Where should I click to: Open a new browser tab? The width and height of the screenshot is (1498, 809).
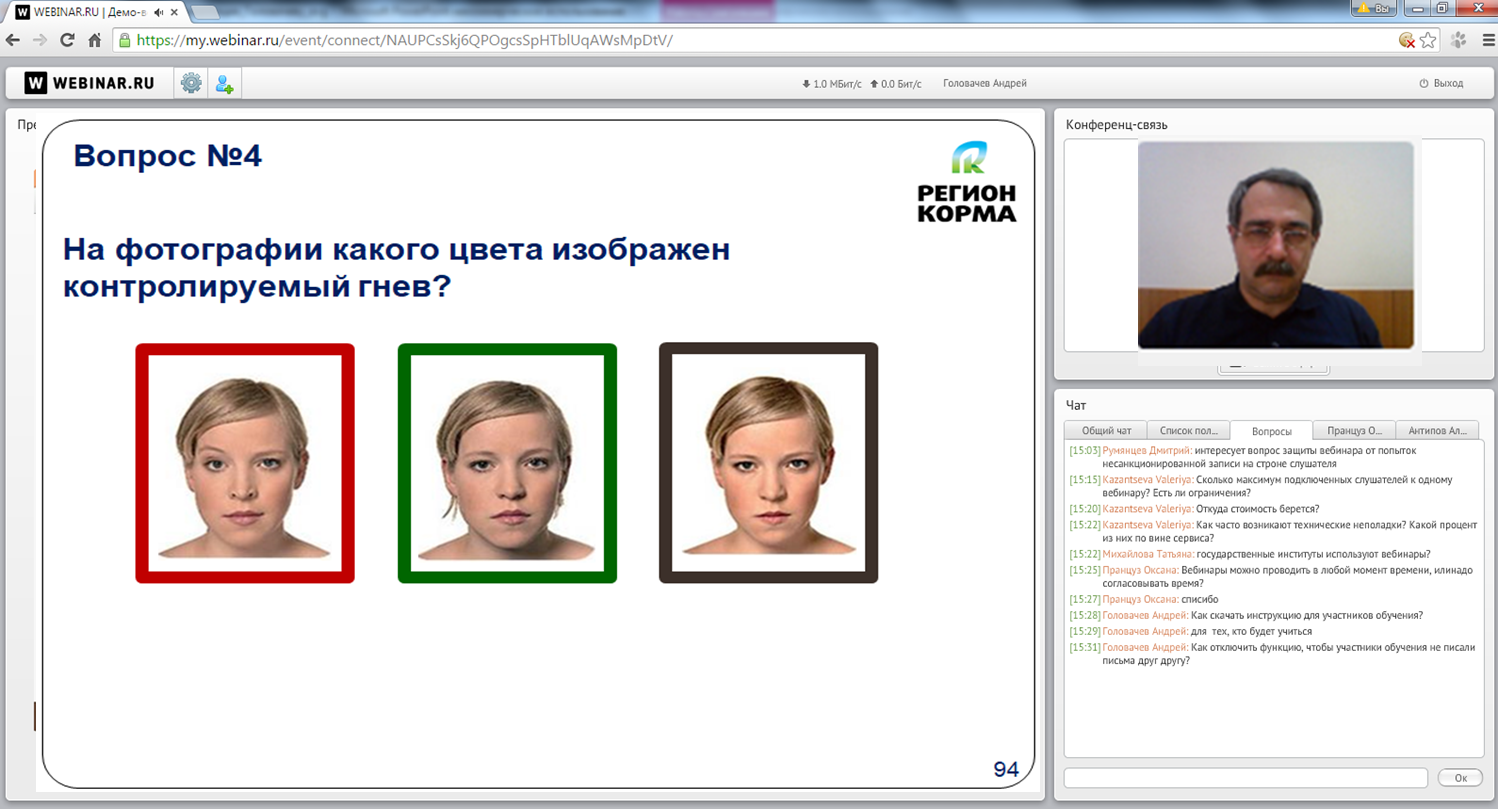coord(204,12)
